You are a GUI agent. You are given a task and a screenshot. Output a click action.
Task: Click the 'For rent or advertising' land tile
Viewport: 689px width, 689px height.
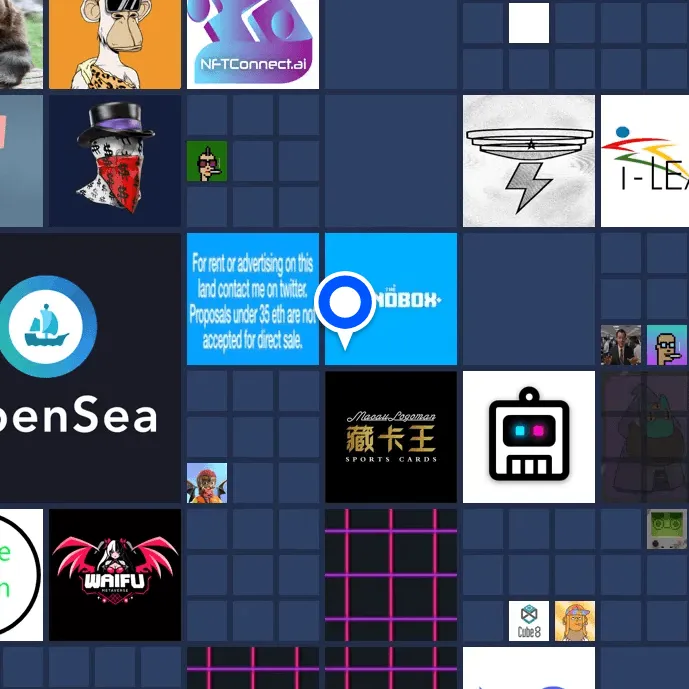(253, 299)
